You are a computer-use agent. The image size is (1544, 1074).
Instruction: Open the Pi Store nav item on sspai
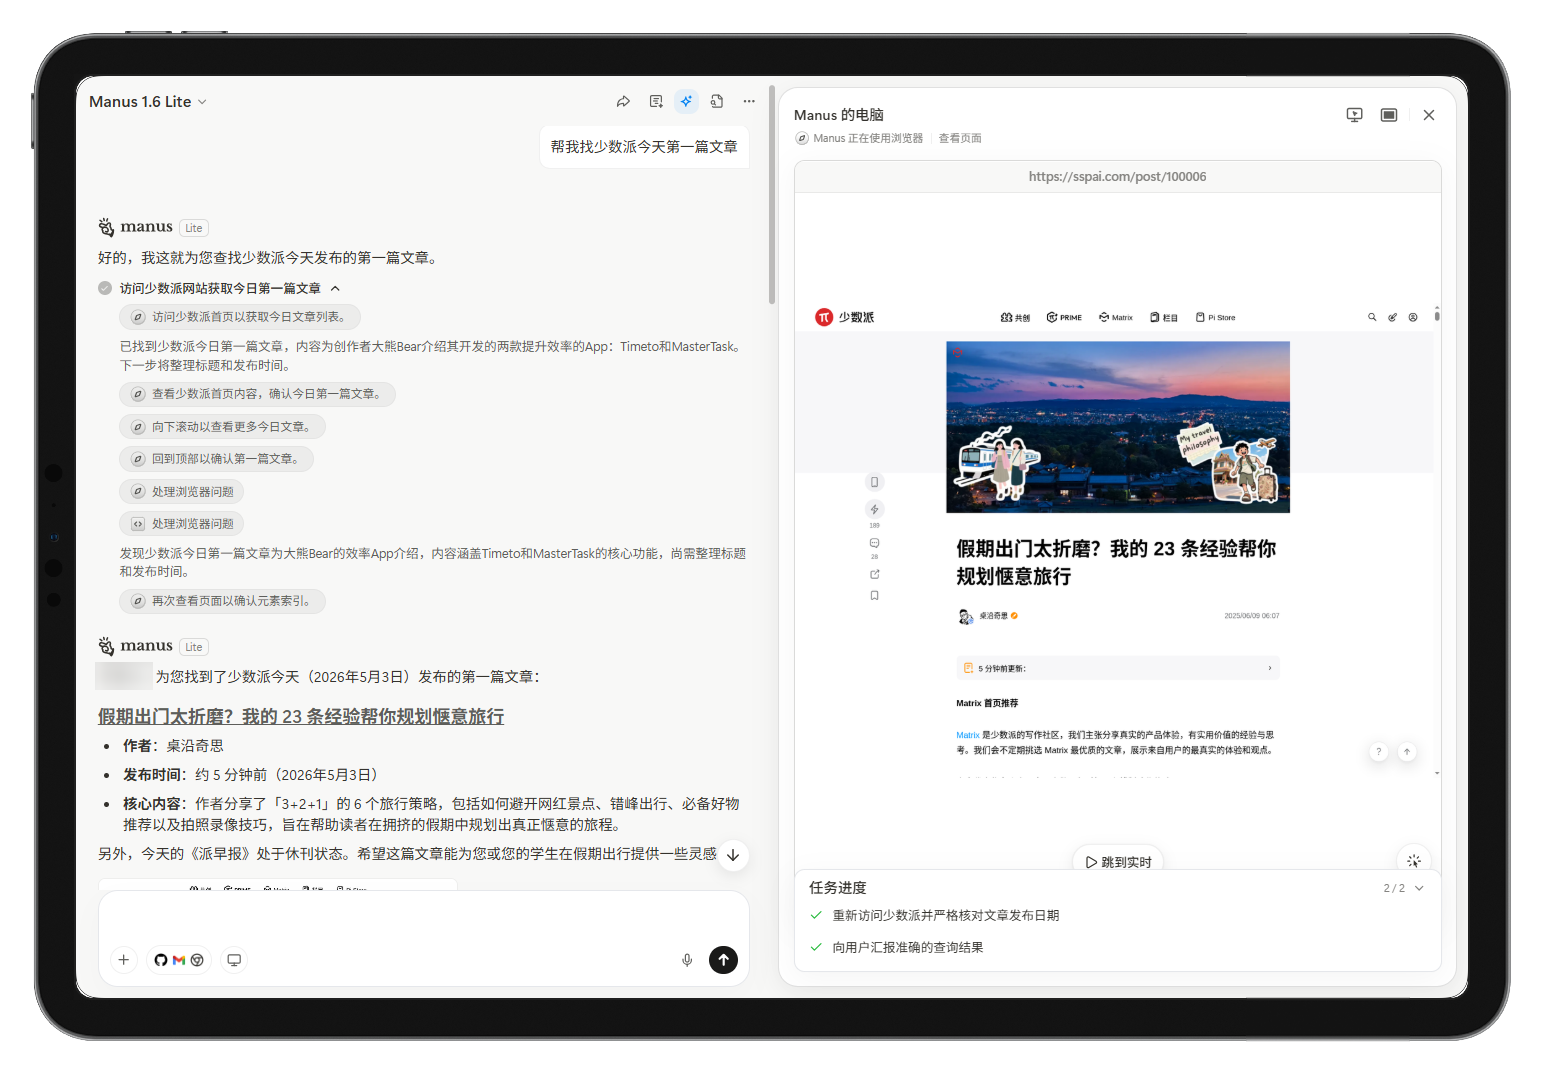(1216, 317)
